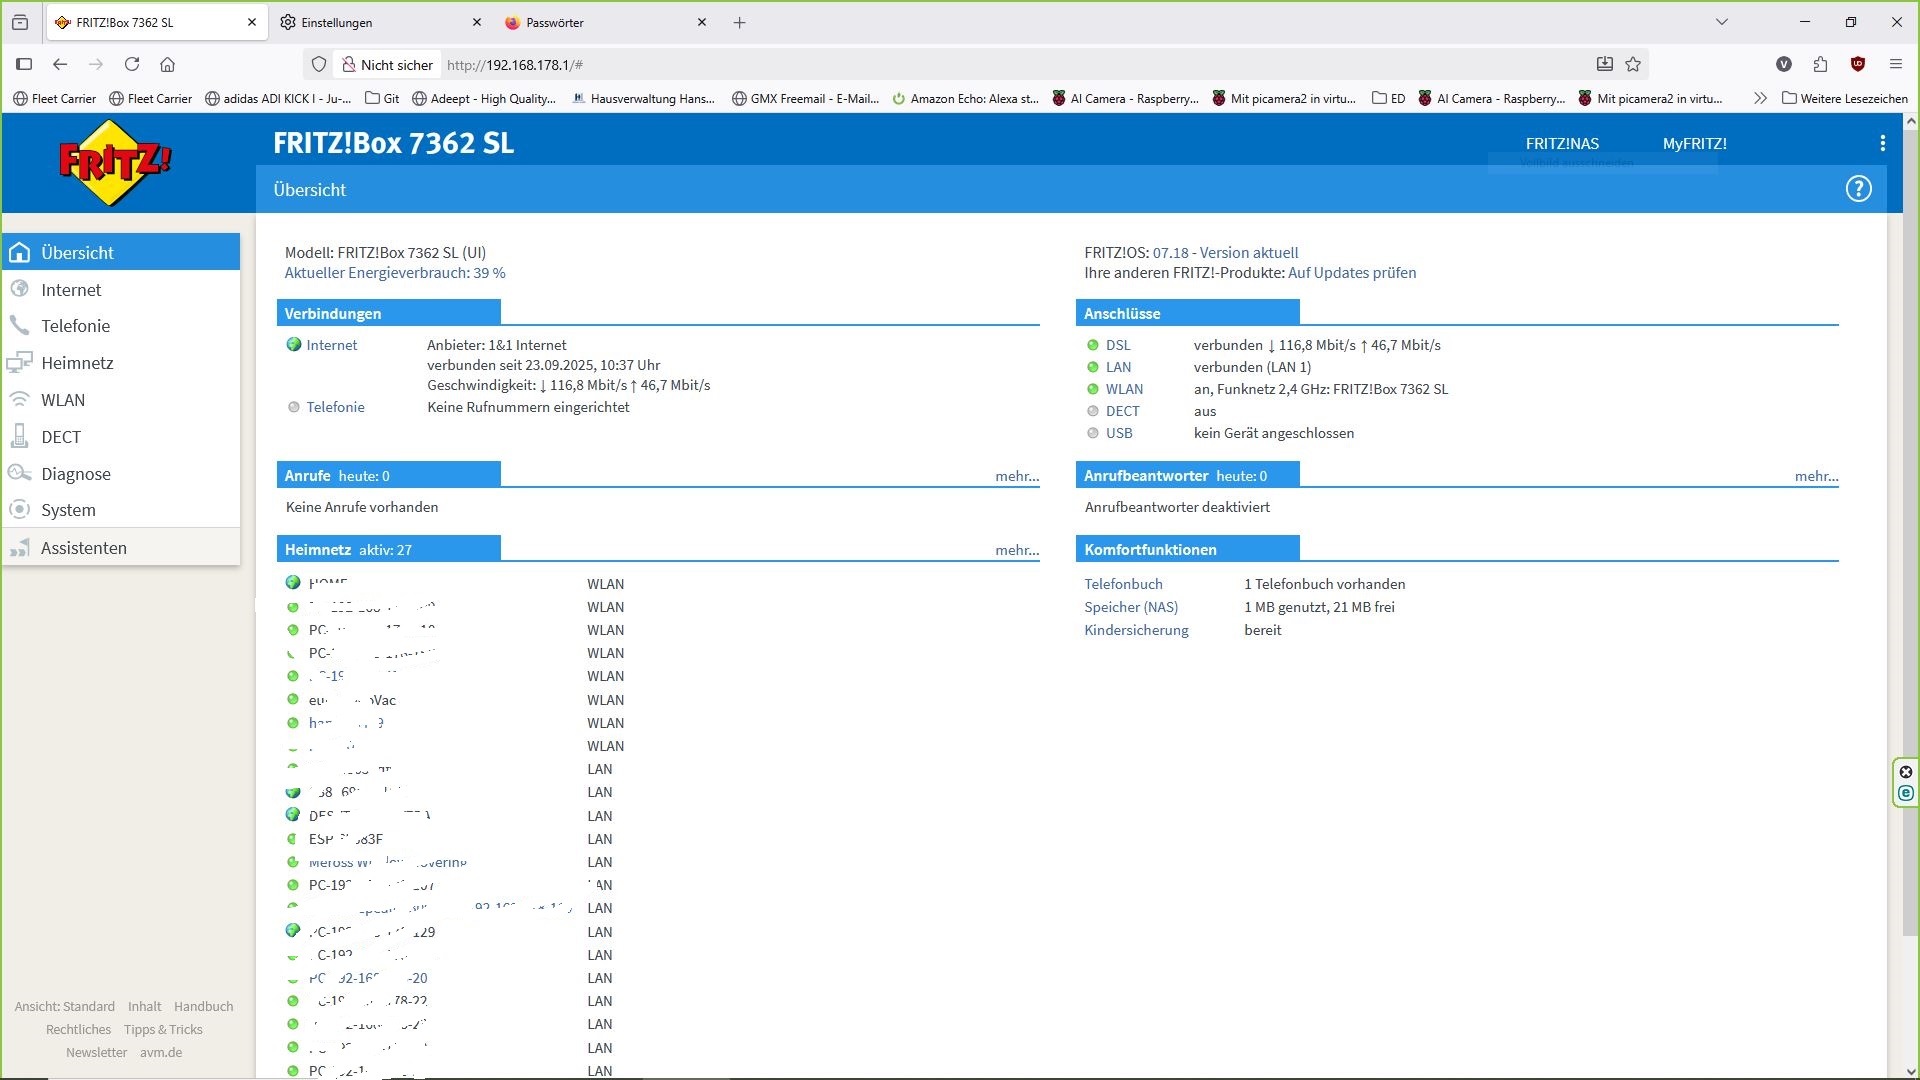Click the browser reload icon

pos(132,65)
